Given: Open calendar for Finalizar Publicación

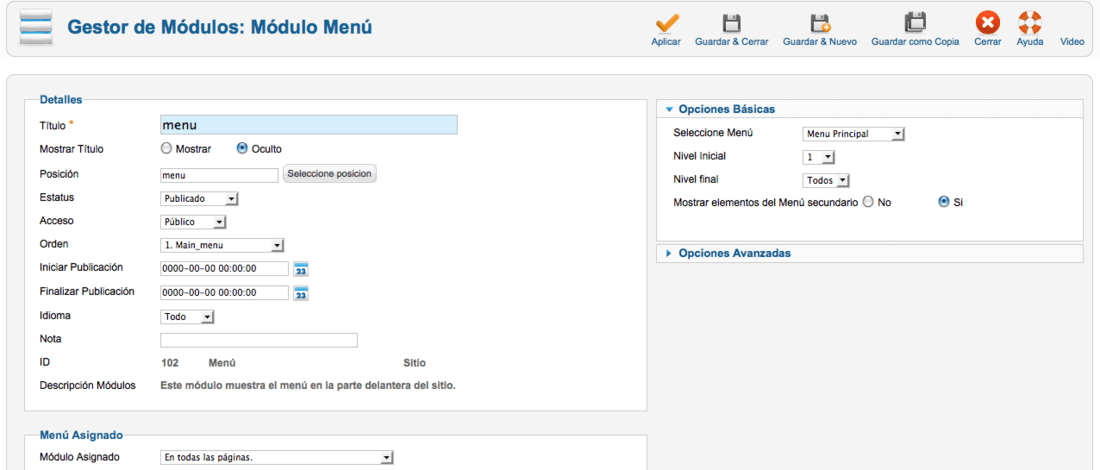Looking at the screenshot, I should [301, 293].
